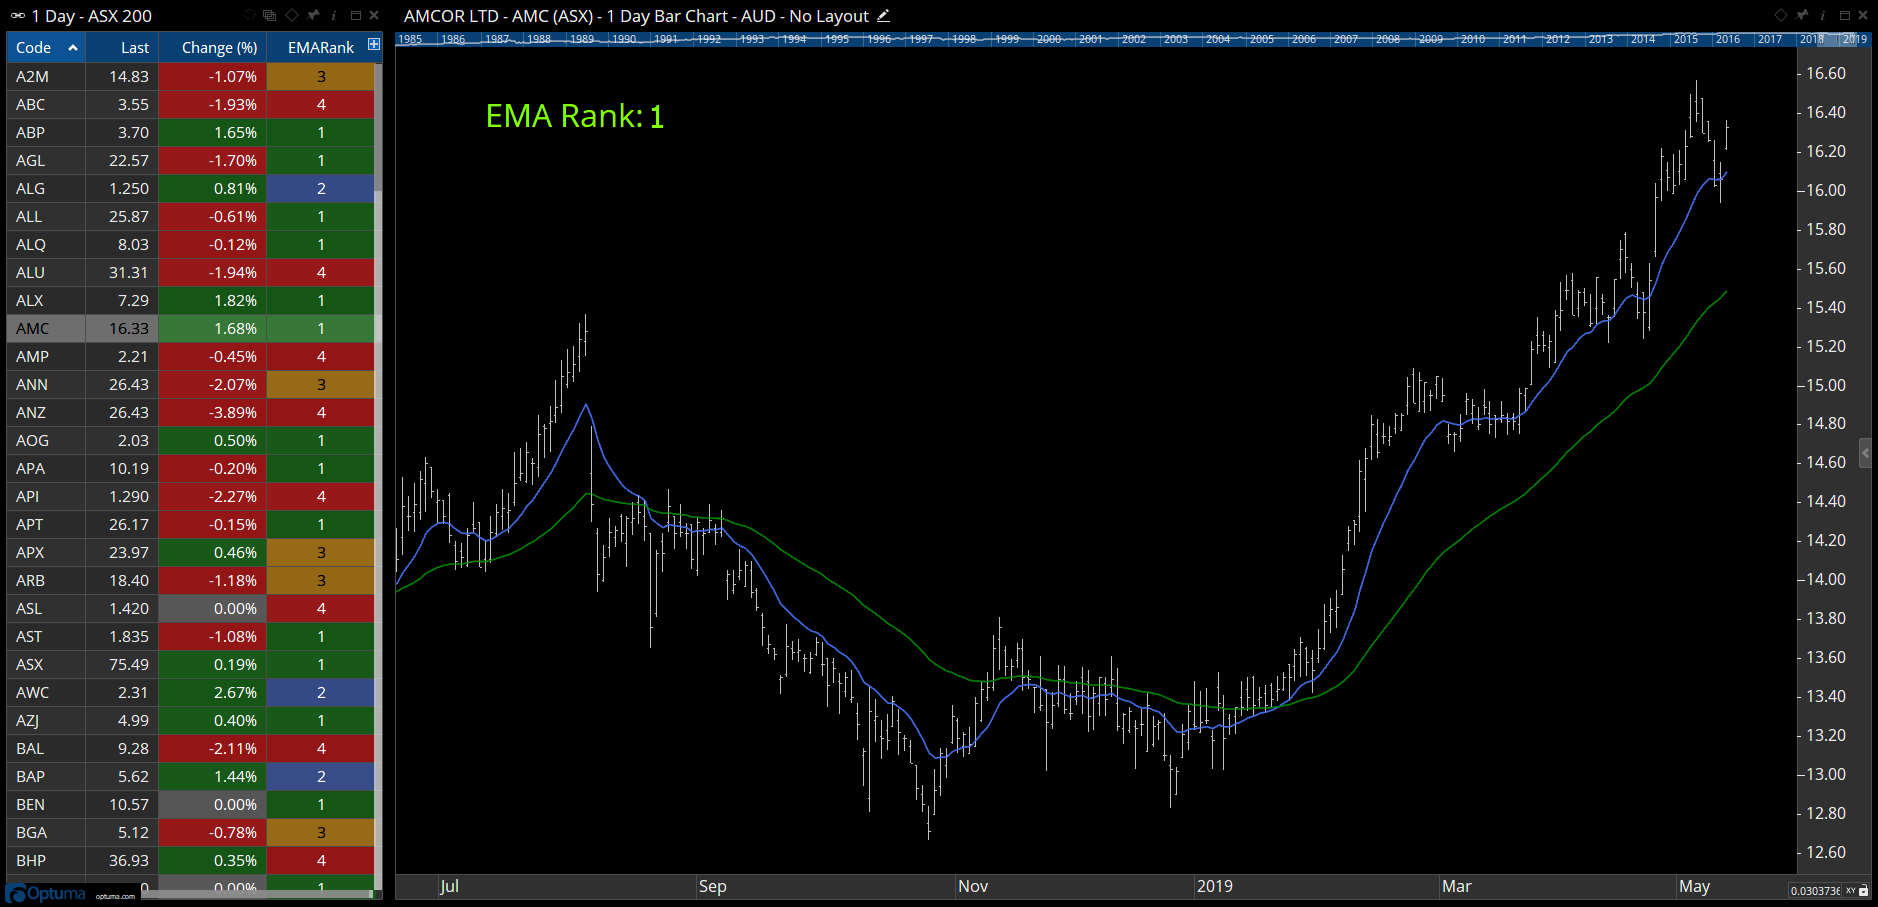Select the ALL stock code

29,216
